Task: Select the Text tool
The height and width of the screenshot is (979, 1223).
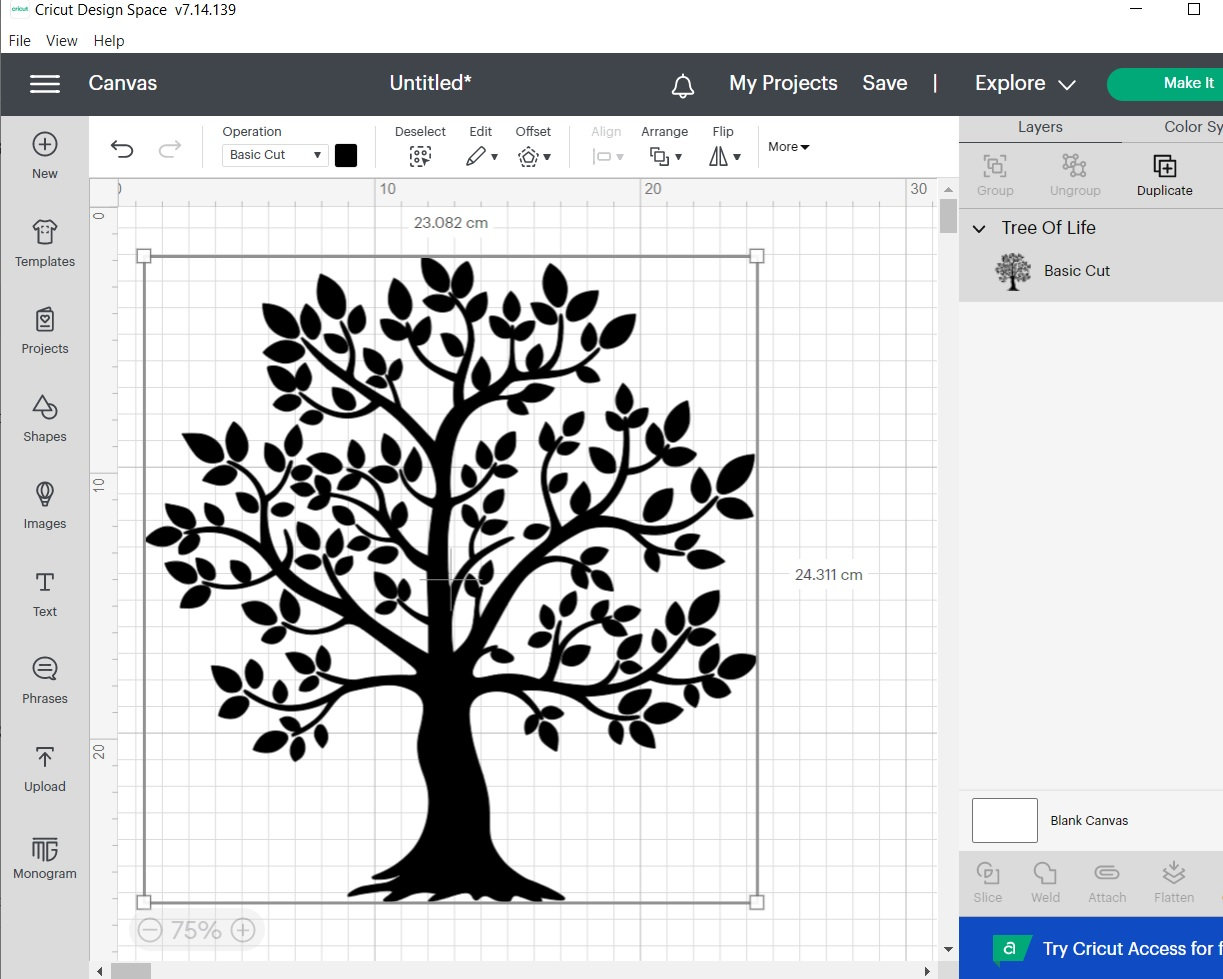Action: [x=44, y=594]
